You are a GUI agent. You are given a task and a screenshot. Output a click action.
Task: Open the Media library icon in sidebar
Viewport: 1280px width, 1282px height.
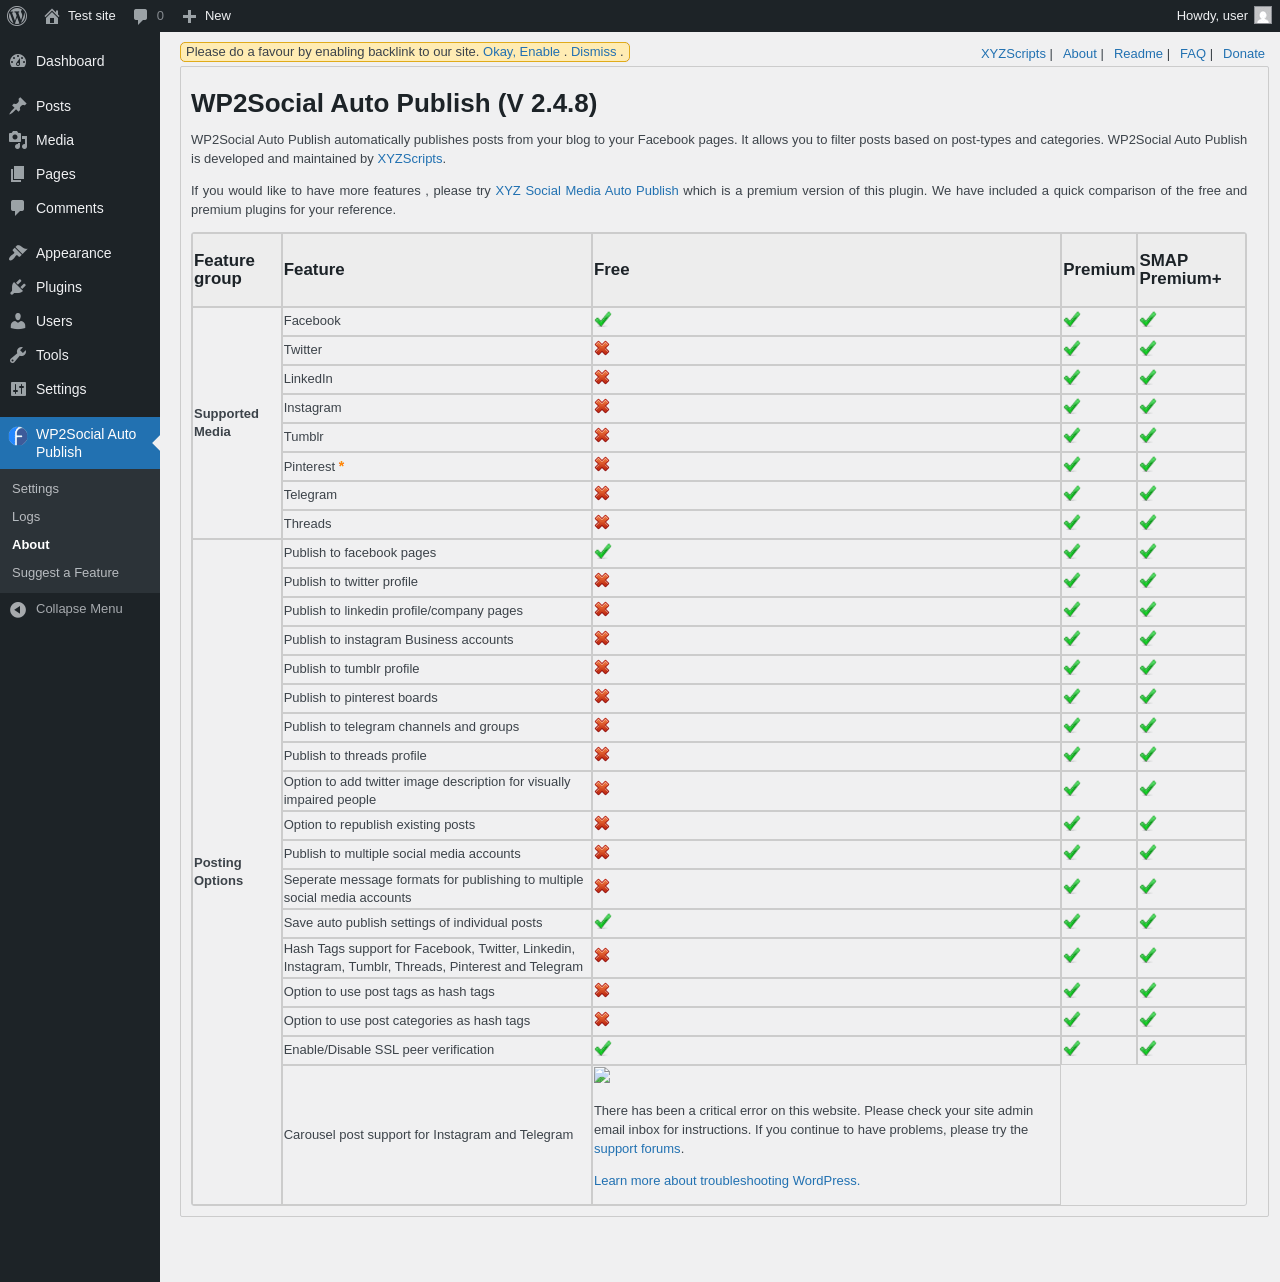point(18,140)
